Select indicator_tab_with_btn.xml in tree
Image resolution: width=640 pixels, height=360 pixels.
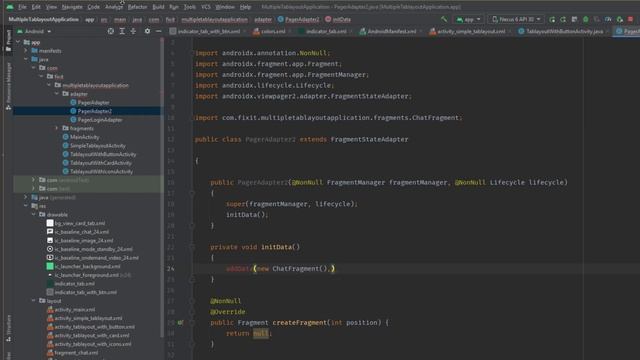[x=85, y=292]
